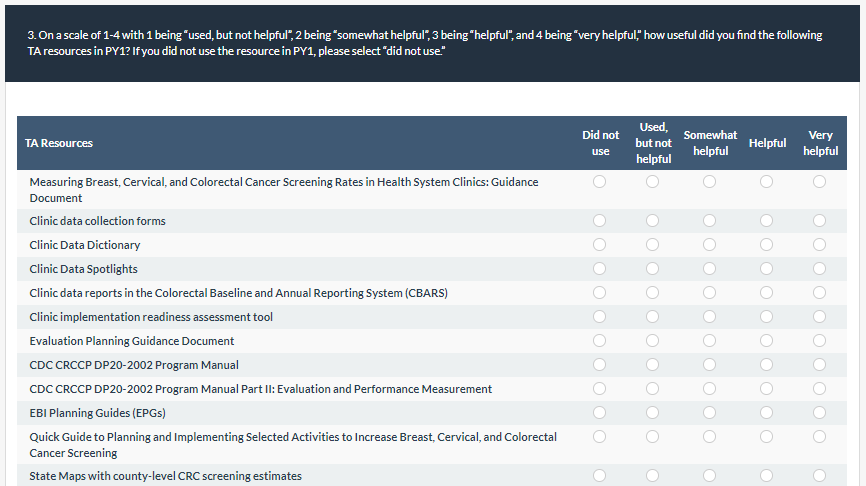Choose 'Helpful' for Clinic Data Spotlights

pos(767,268)
